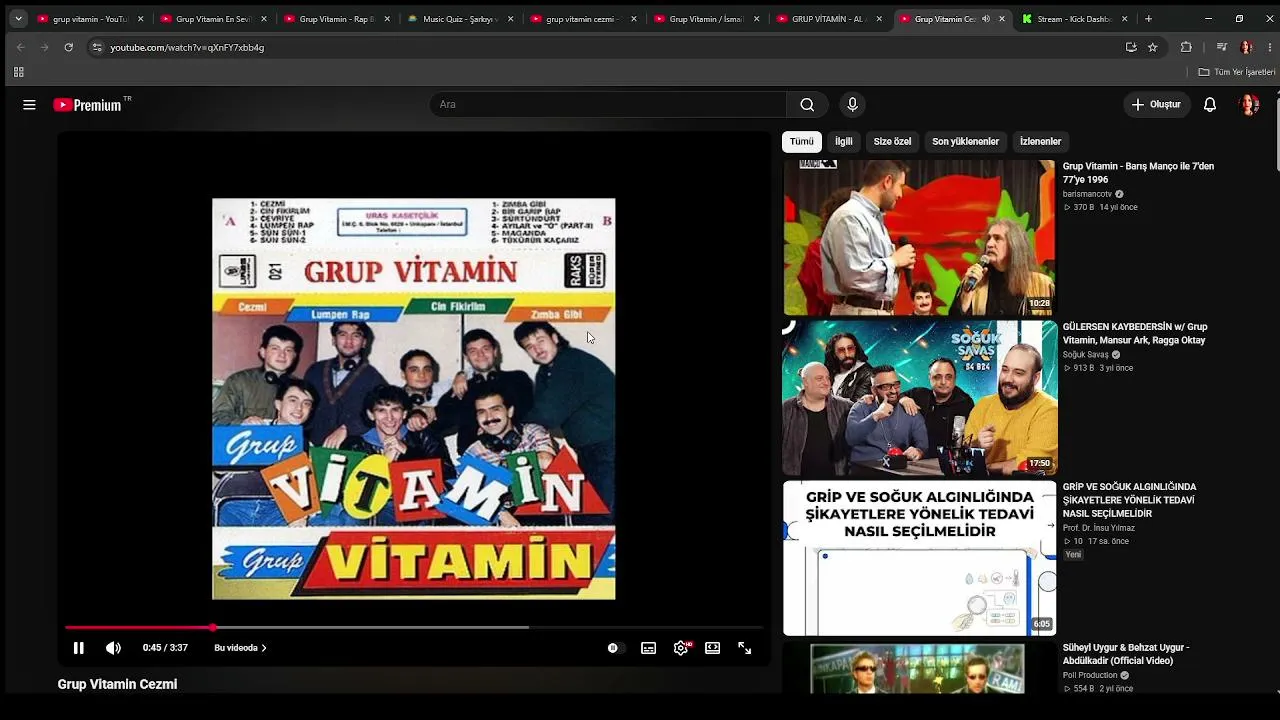Screen dimensions: 1280x720
Task: Bookmark this page with the star icon
Action: [x=1153, y=47]
